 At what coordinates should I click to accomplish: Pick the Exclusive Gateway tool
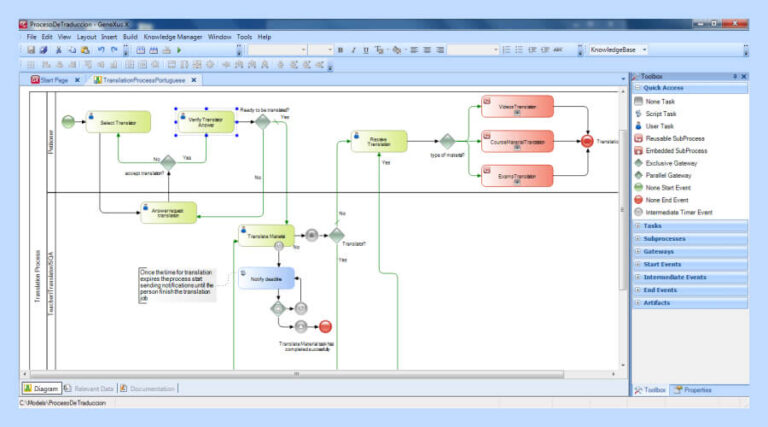(x=669, y=163)
